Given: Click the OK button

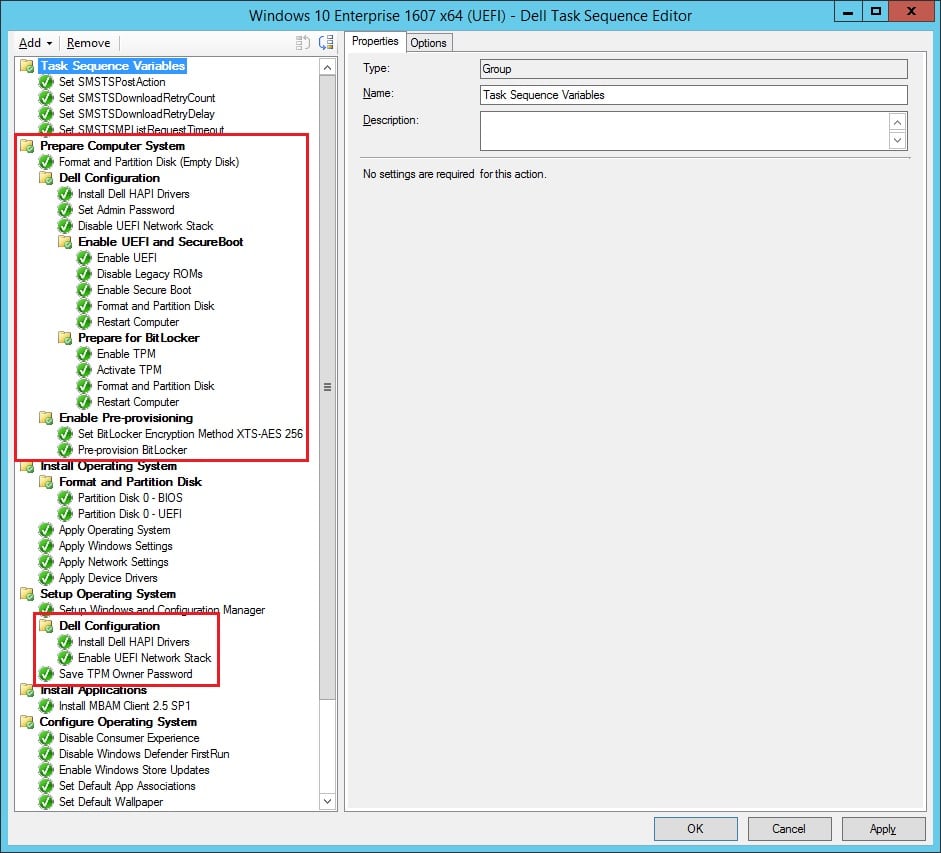Looking at the screenshot, I should pyautogui.click(x=695, y=829).
